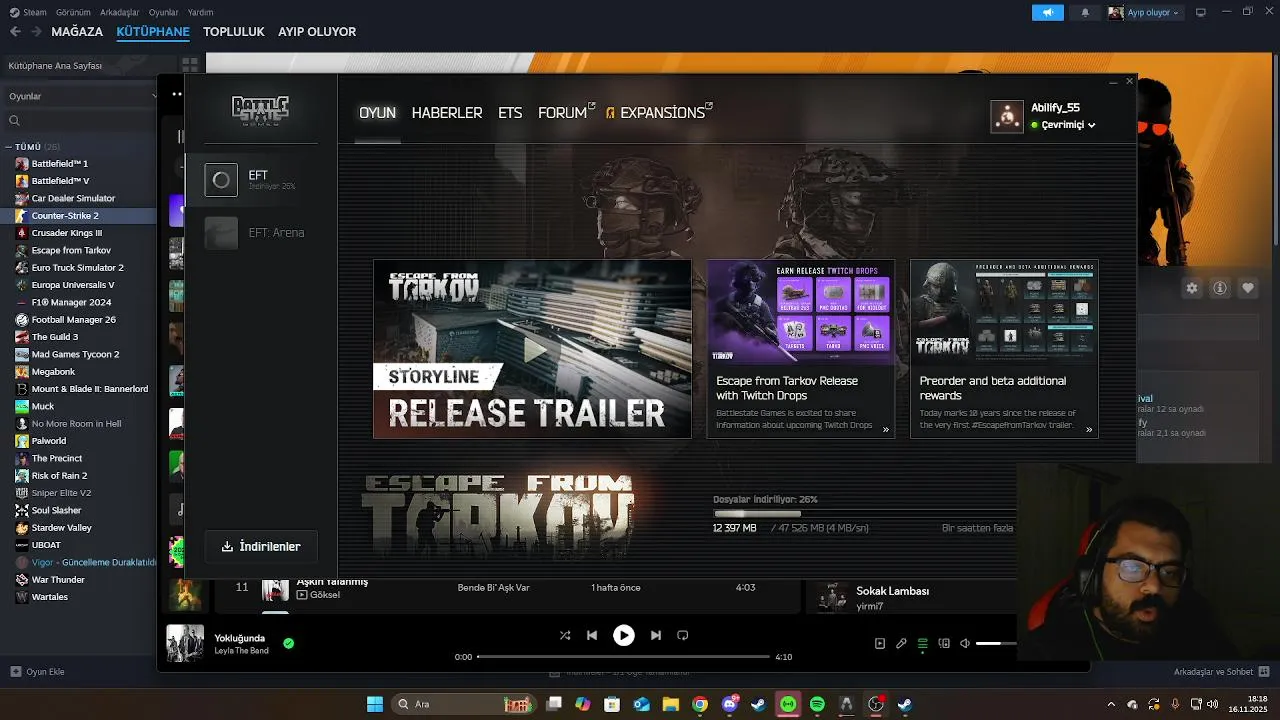Open Spotify now playing view icon
Screen dimensions: 1280x720
pyautogui.click(x=880, y=644)
